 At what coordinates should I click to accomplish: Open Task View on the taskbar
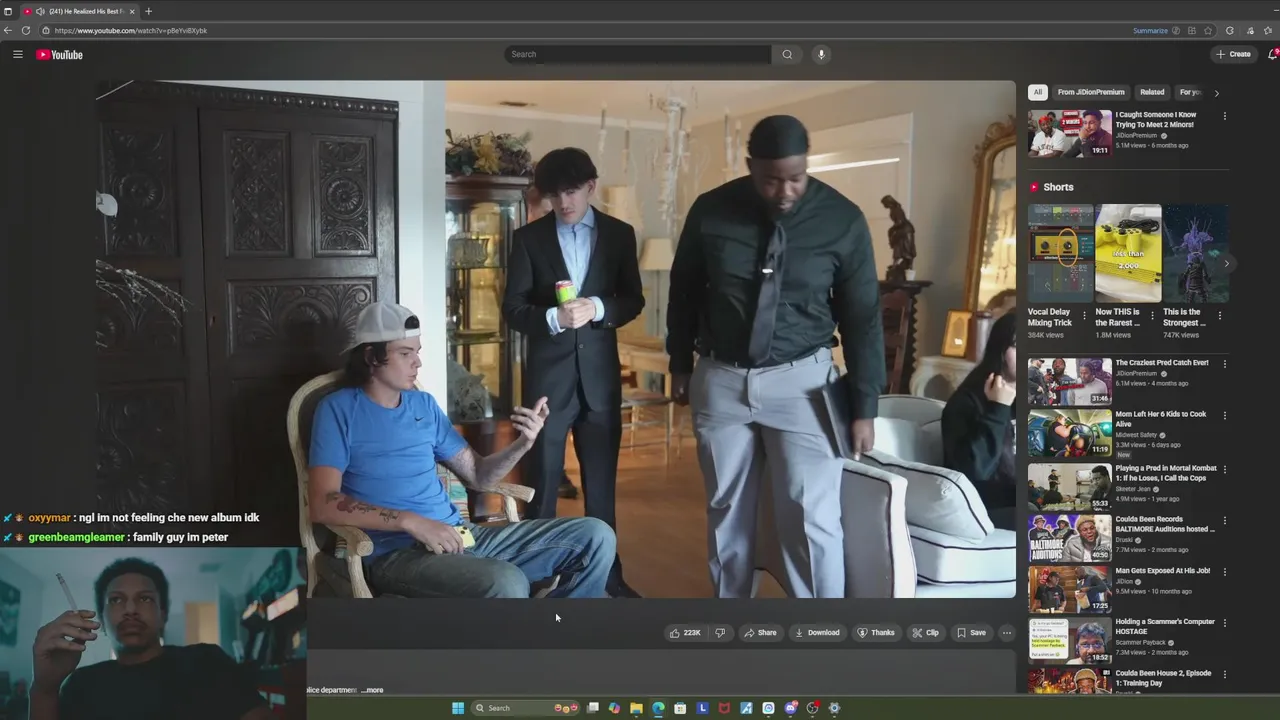coord(593,708)
